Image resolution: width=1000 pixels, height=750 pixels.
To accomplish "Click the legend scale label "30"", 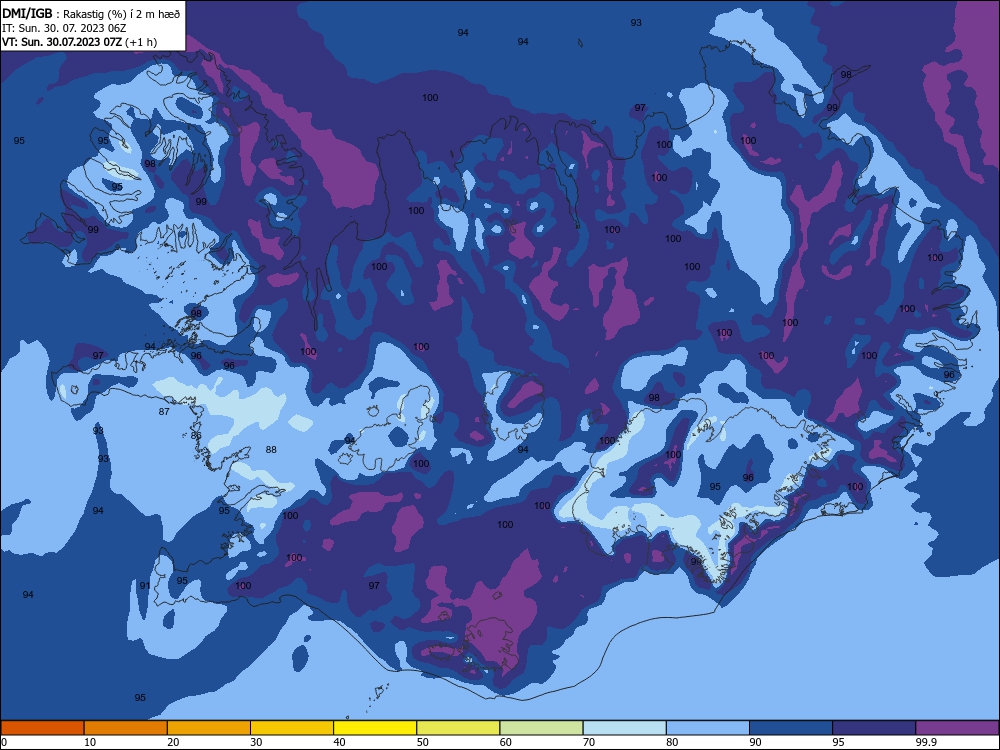I will (x=256, y=742).
